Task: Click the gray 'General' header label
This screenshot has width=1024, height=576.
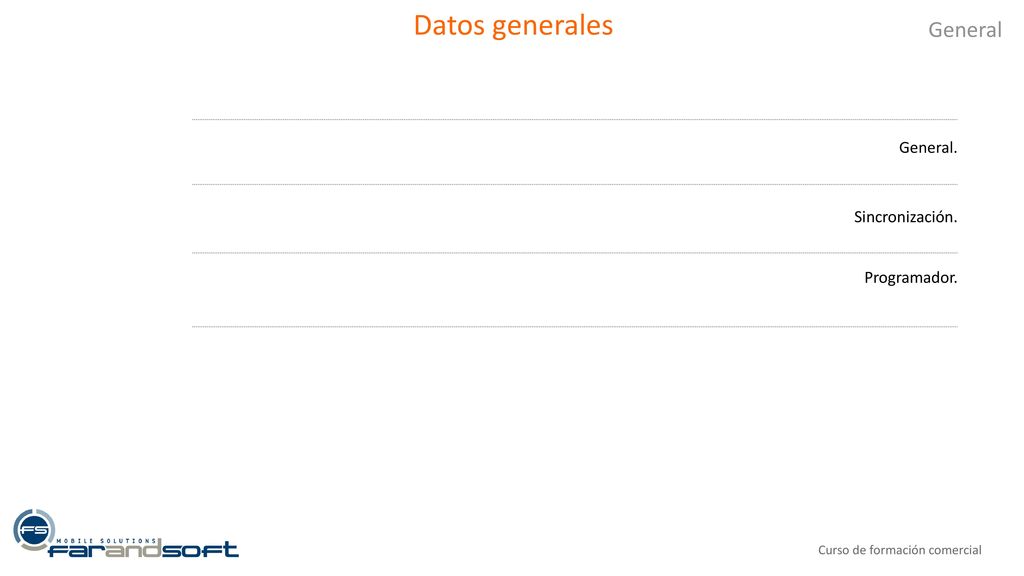Action: (x=965, y=29)
